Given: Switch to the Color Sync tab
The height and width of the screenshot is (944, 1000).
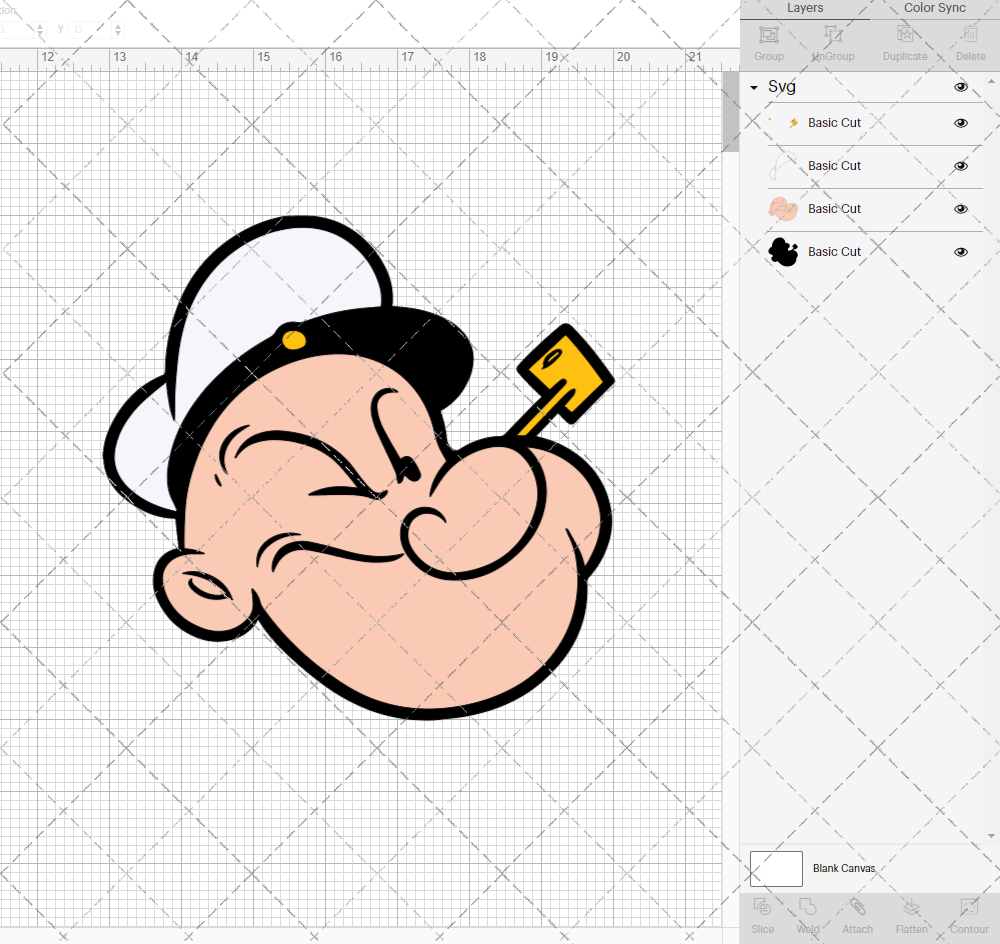Looking at the screenshot, I should (934, 8).
